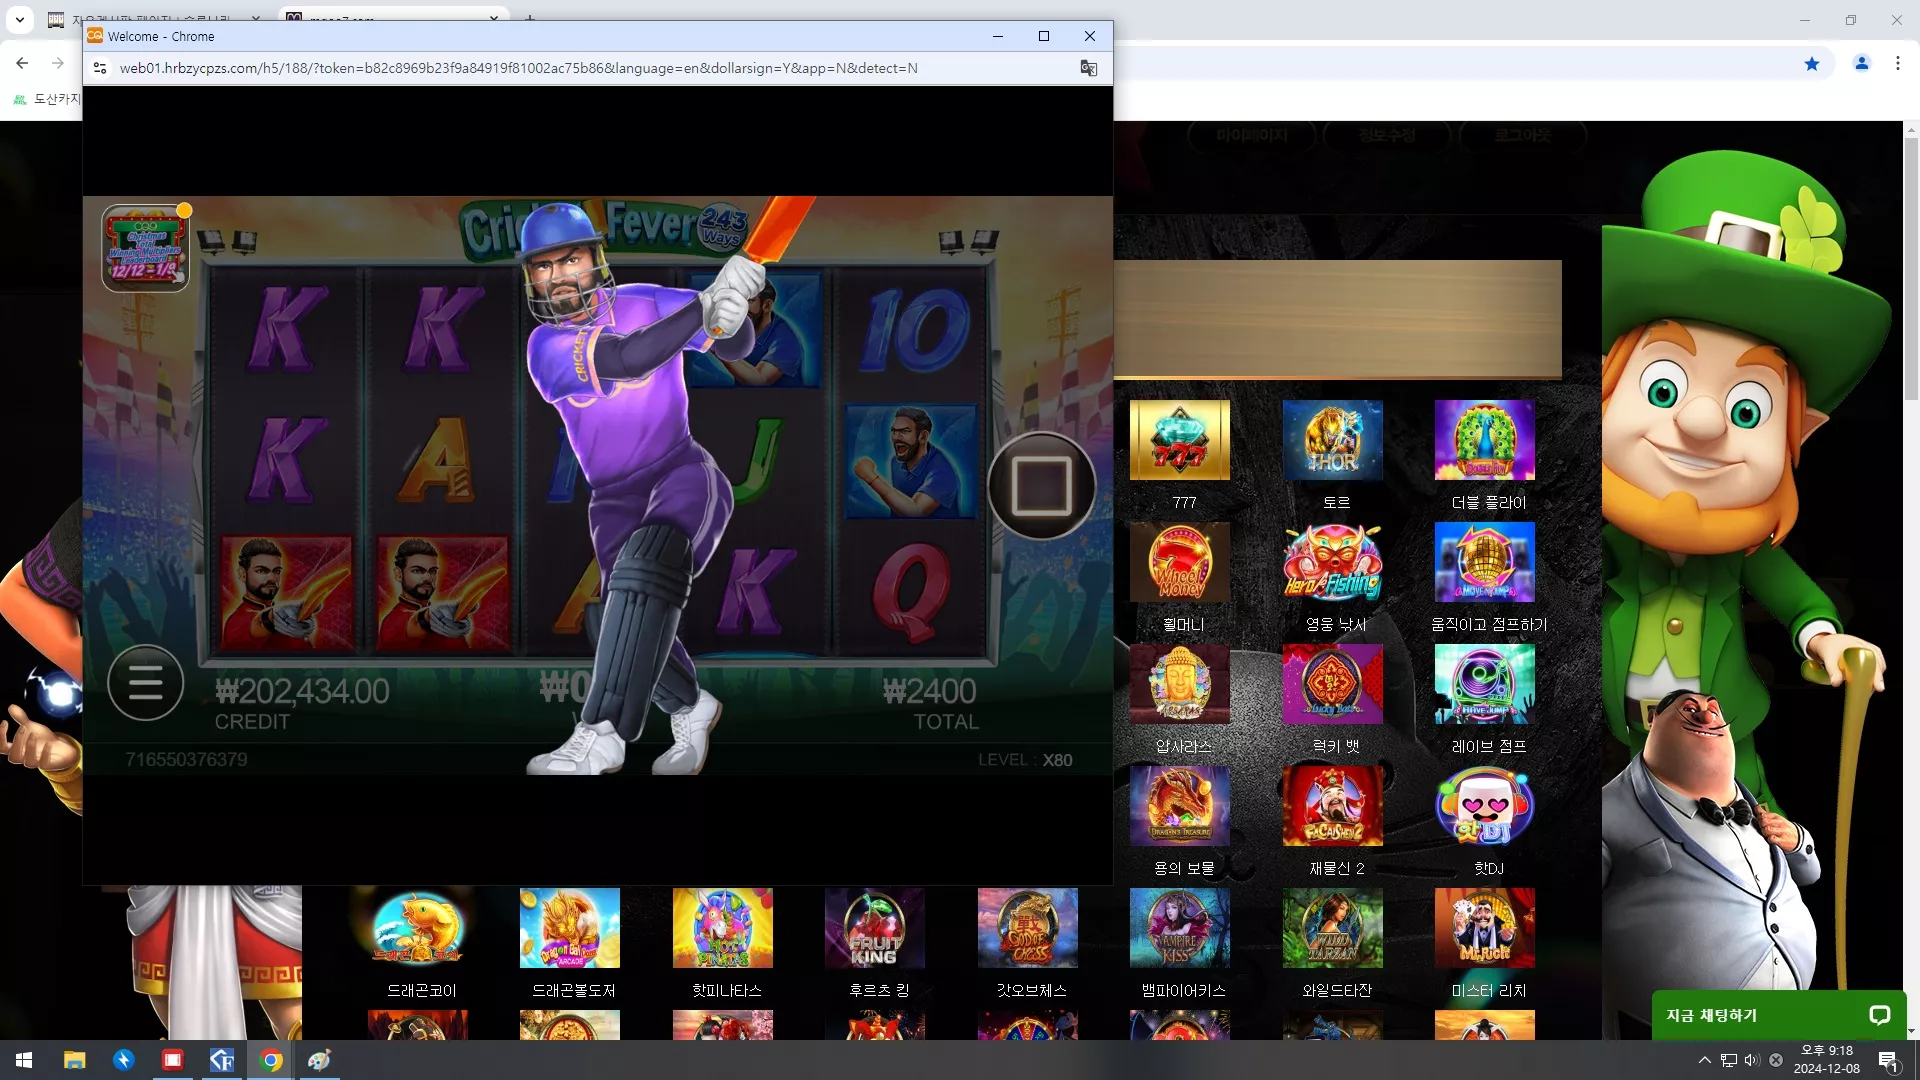Viewport: 1920px width, 1080px height.
Task: Launch the Dragon's Treasure 용의 보물 game
Action: [x=1180, y=806]
